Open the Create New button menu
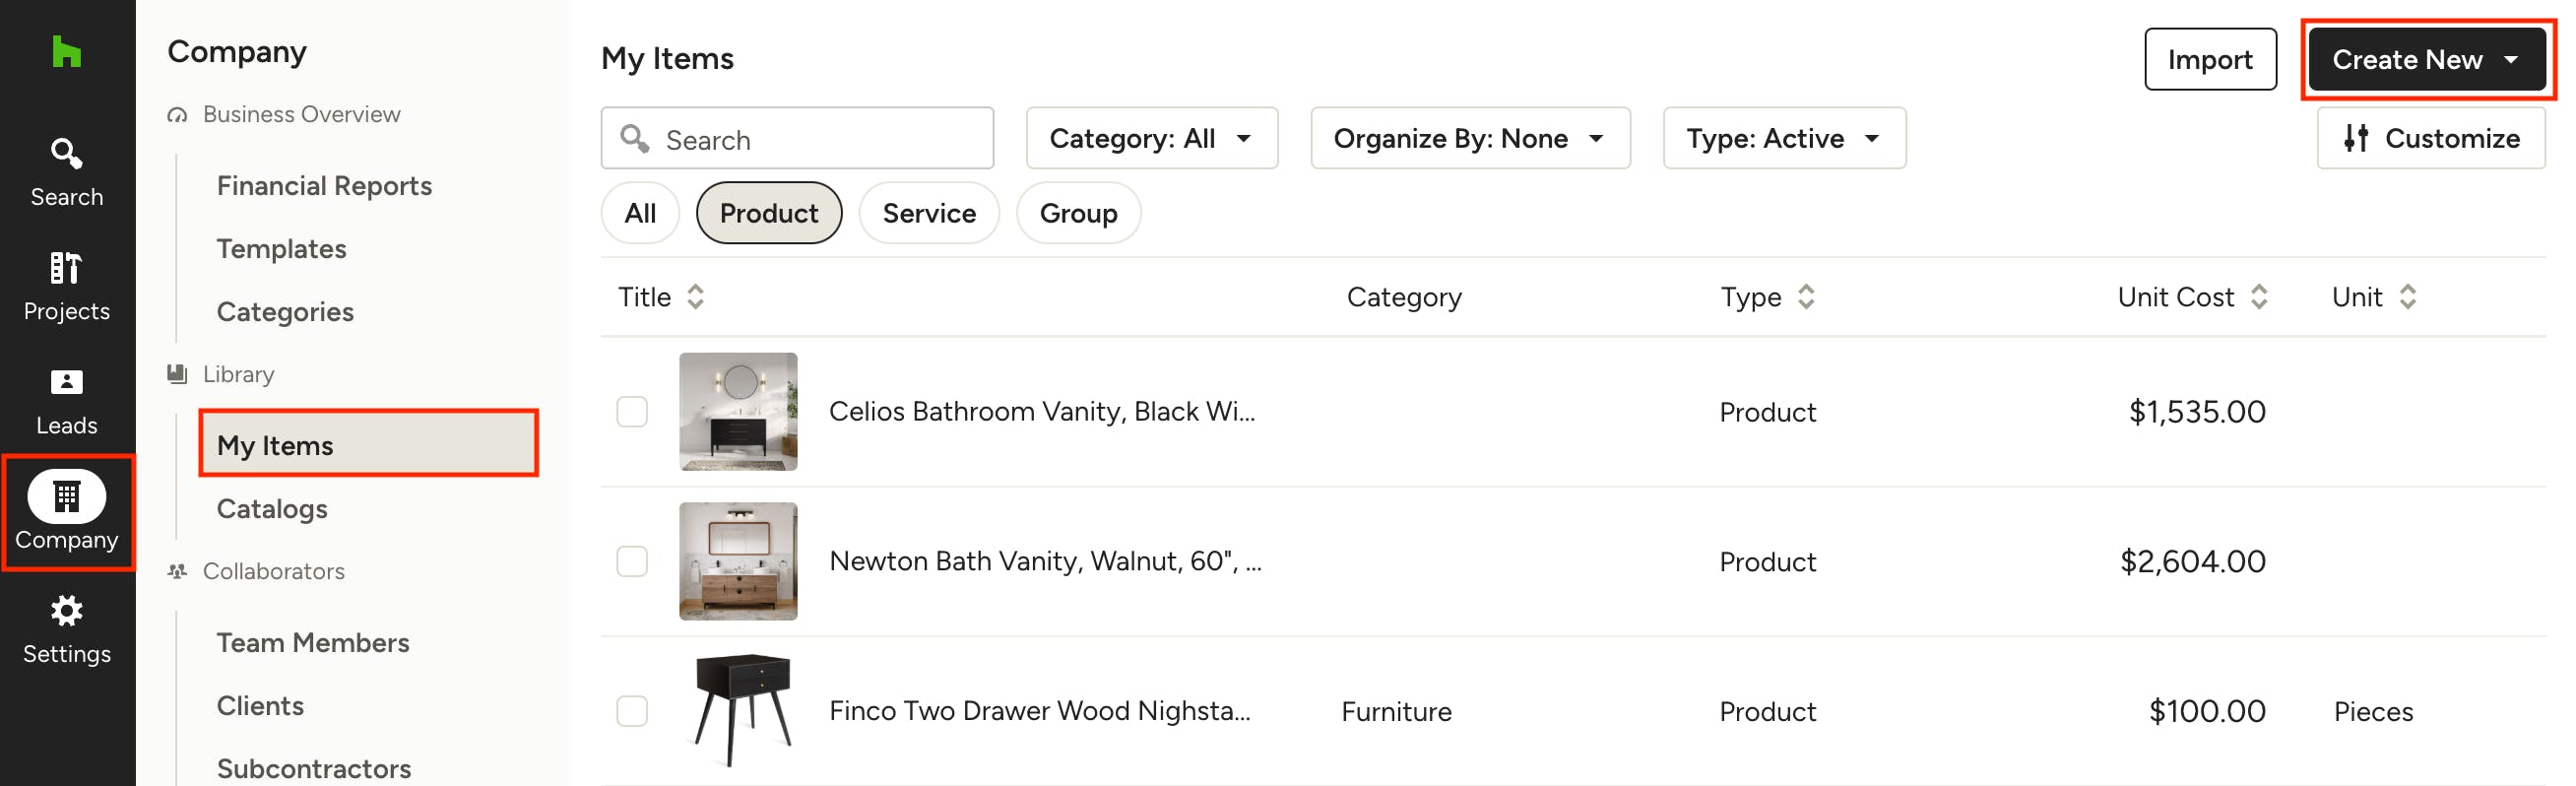Screen dimensions: 2576x786 click(2425, 59)
